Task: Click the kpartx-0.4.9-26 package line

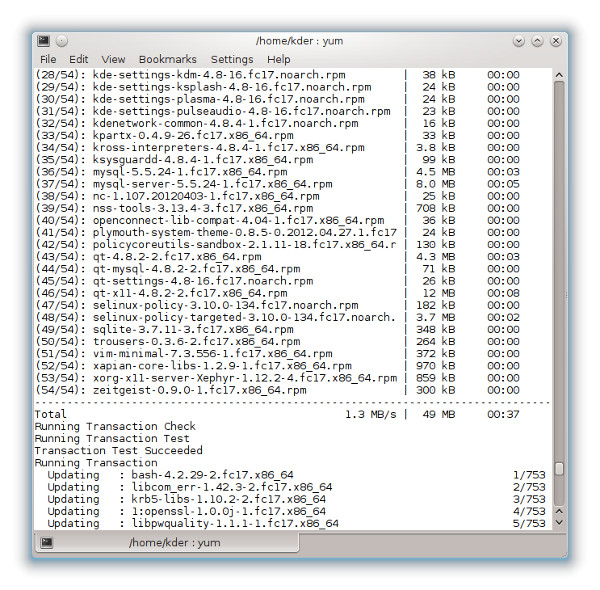Action: click(x=278, y=135)
